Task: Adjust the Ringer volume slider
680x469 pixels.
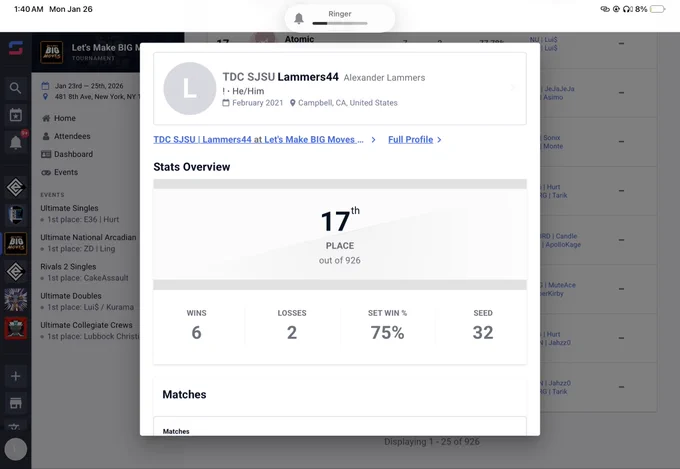Action: coord(340,23)
